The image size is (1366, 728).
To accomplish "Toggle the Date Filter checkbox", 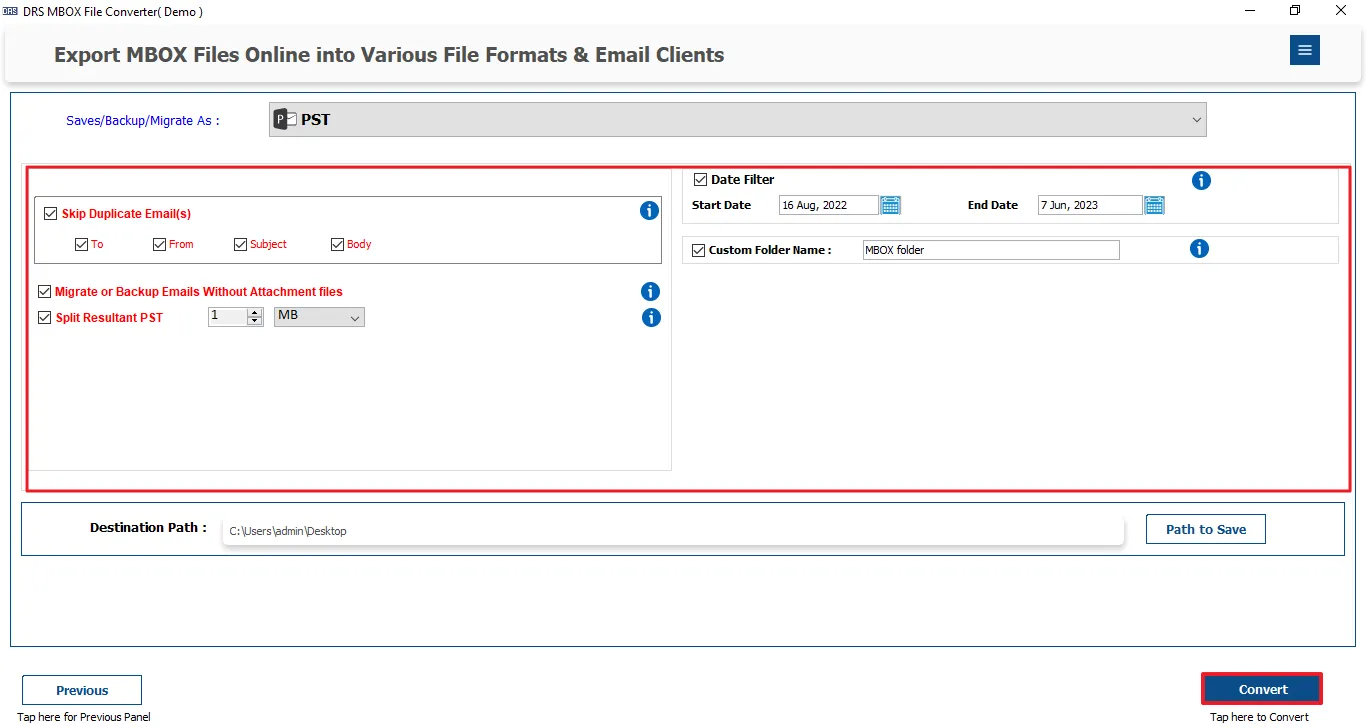I will (700, 180).
